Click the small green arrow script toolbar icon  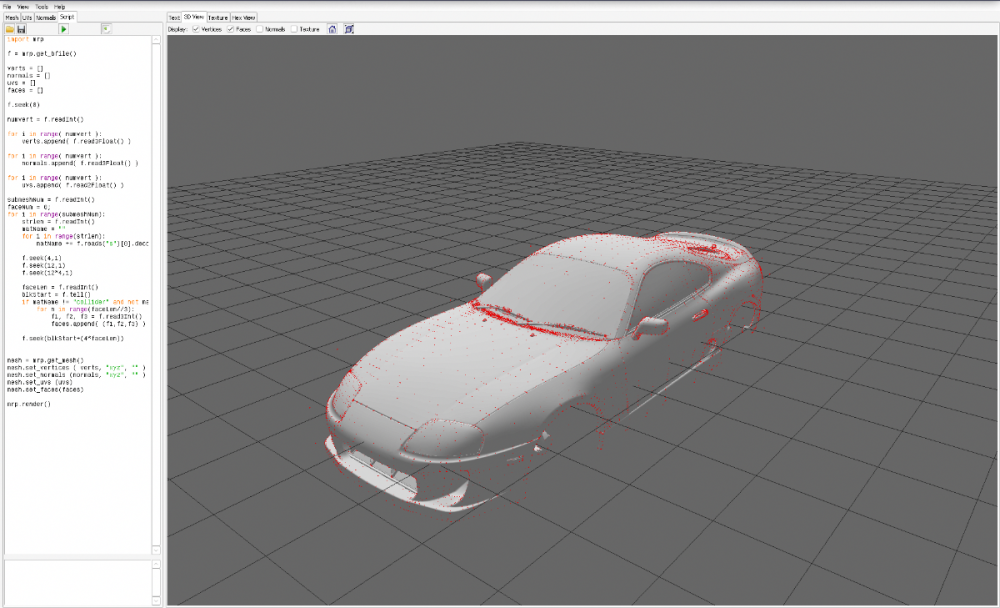[107, 29]
